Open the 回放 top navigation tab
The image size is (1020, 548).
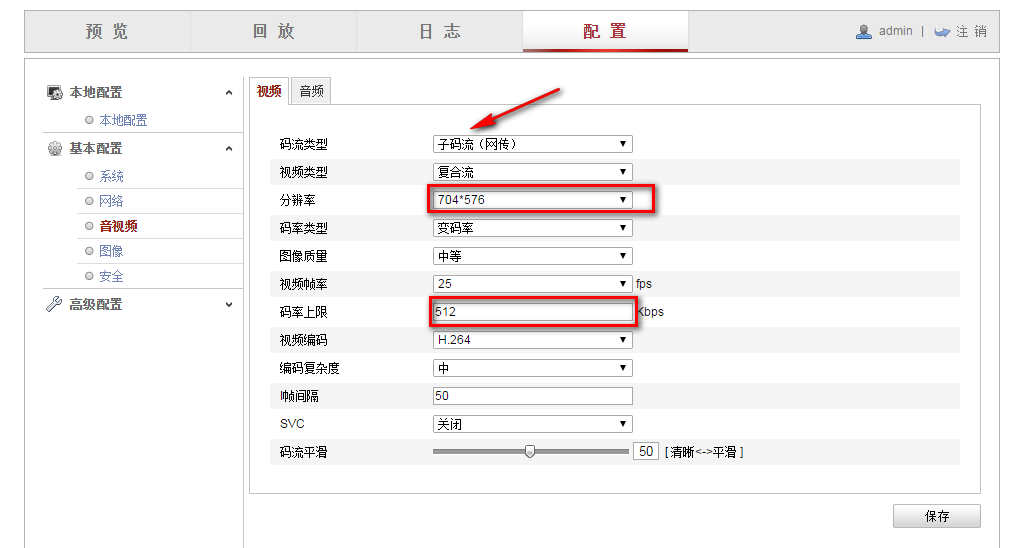point(273,32)
